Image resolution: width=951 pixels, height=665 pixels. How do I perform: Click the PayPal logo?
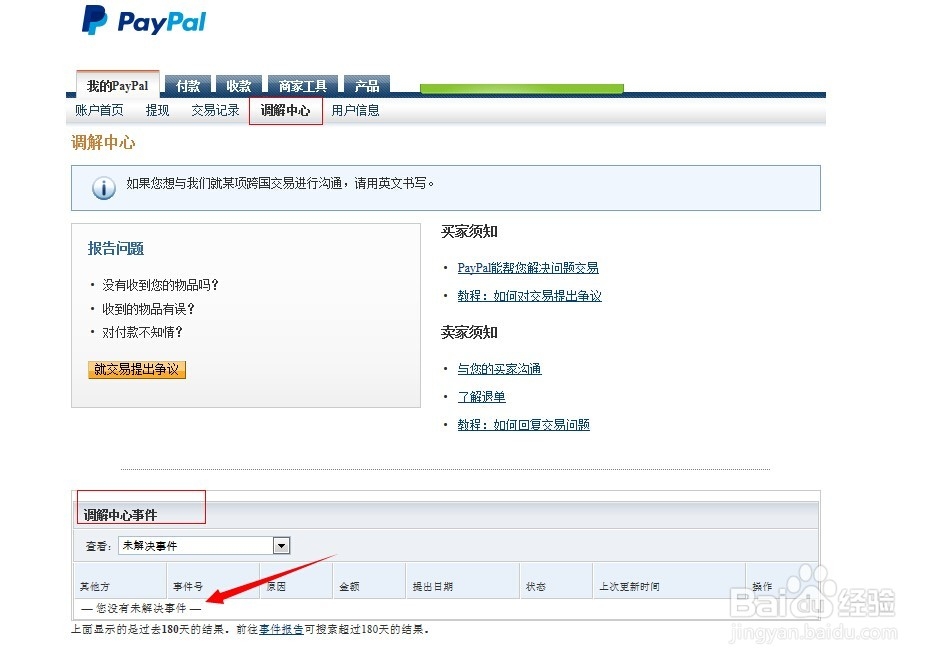click(x=144, y=21)
